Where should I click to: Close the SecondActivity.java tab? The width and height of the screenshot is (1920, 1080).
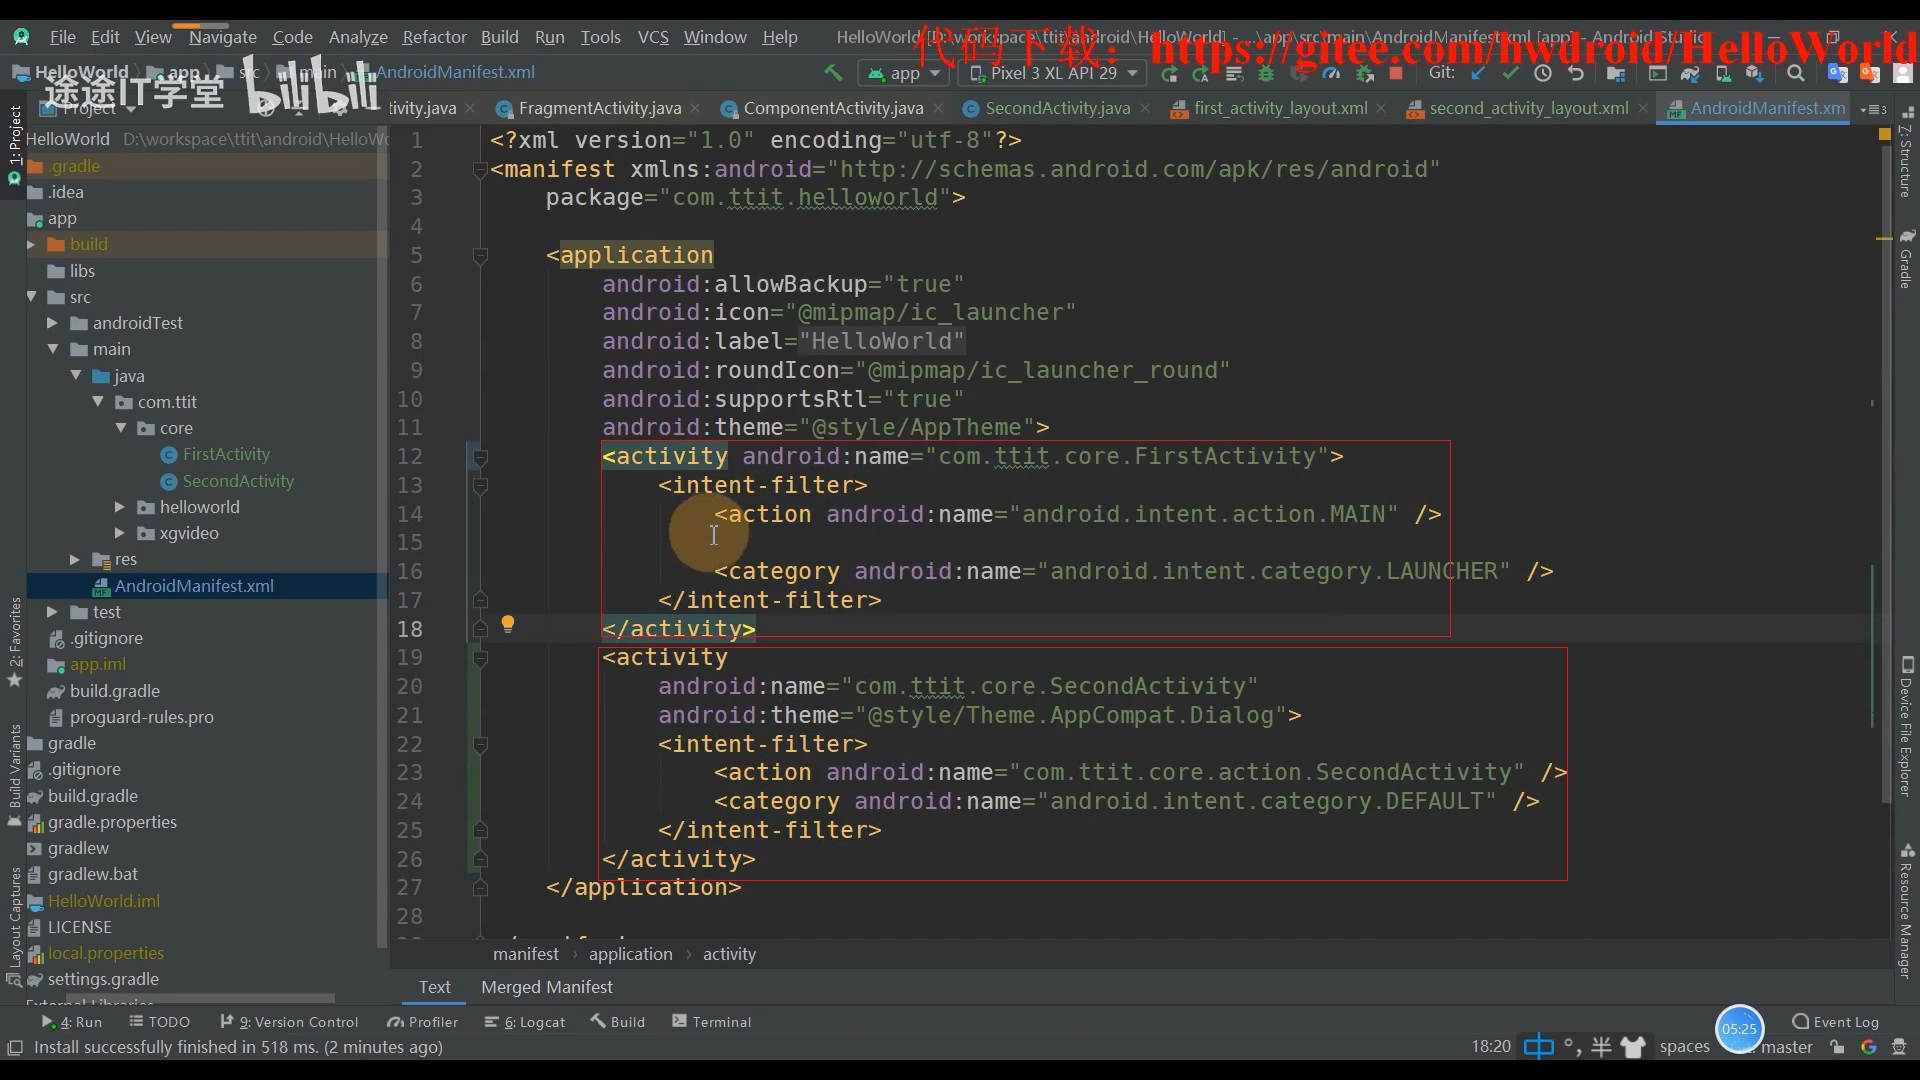pos(1145,108)
